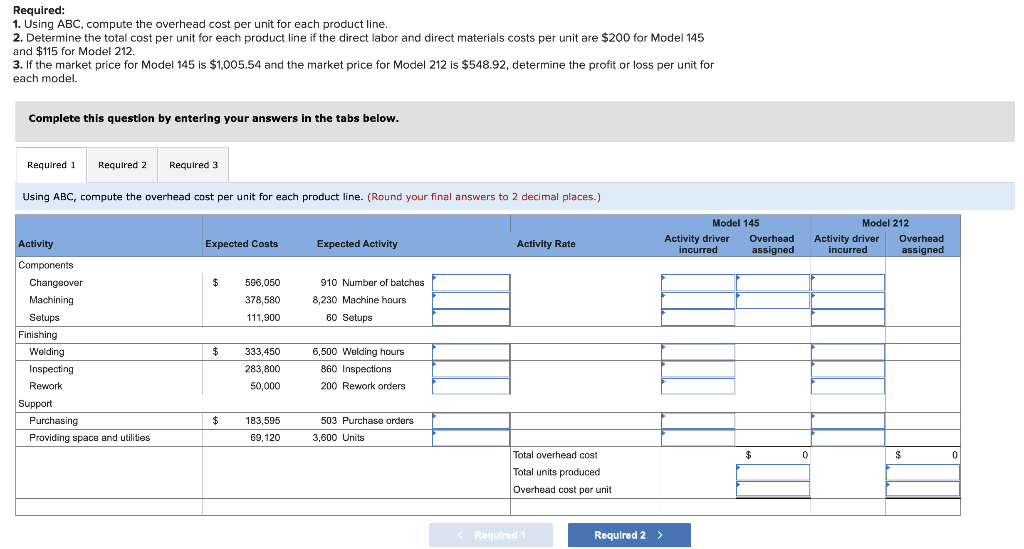Click the greyed Required 1 previous button
The width and height of the screenshot is (1024, 549).
[490, 535]
